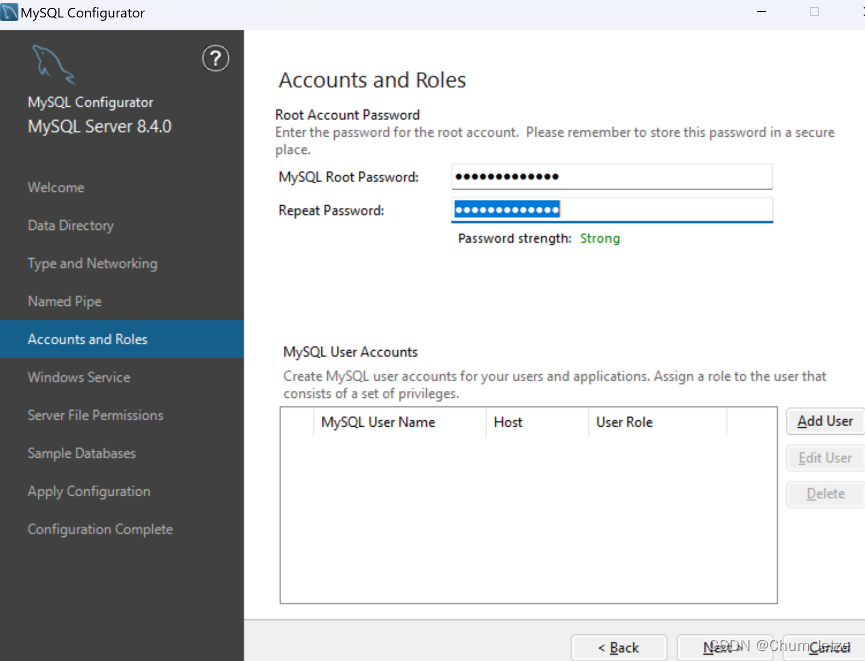This screenshot has height=661, width=865.
Task: Navigate to Type and Networking step
Action: tap(92, 263)
